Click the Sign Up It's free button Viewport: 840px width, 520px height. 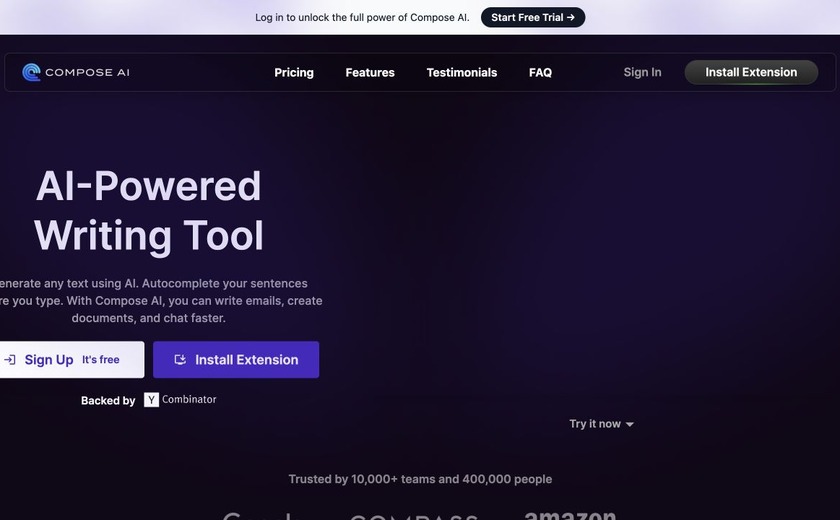(71, 360)
